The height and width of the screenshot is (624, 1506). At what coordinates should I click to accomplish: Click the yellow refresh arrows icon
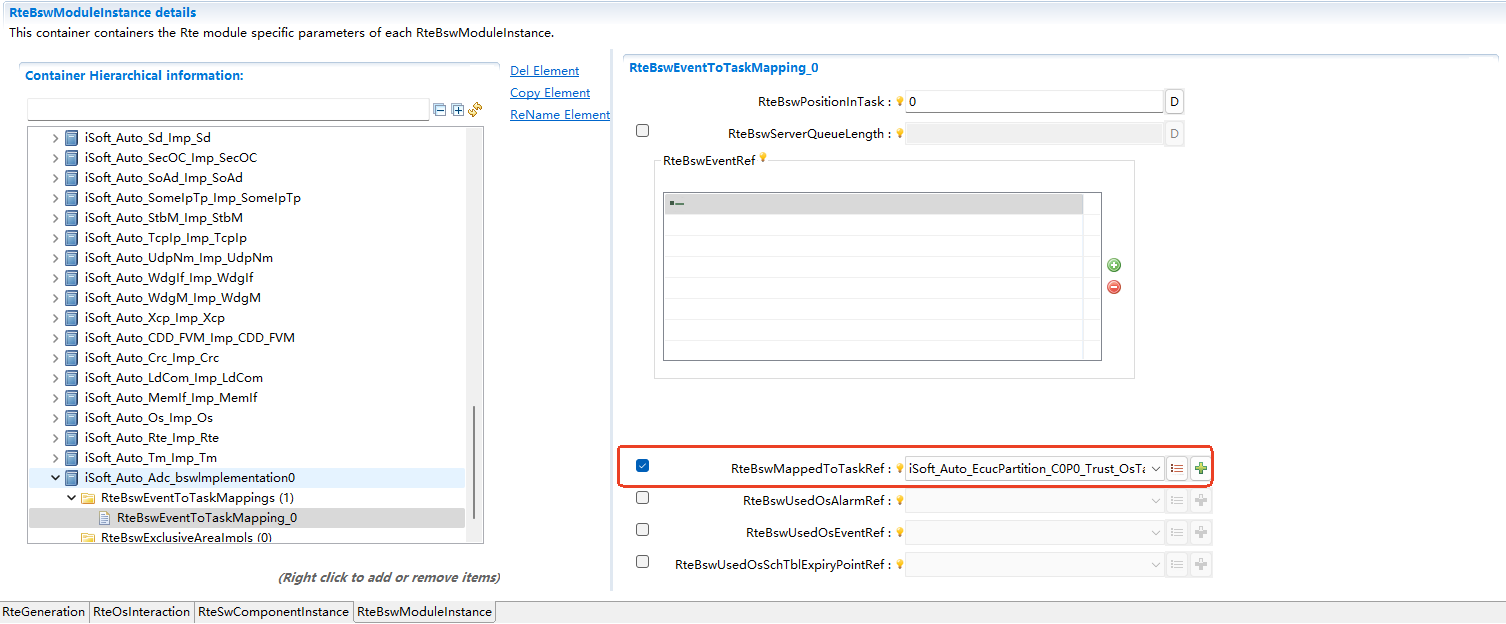pos(475,109)
